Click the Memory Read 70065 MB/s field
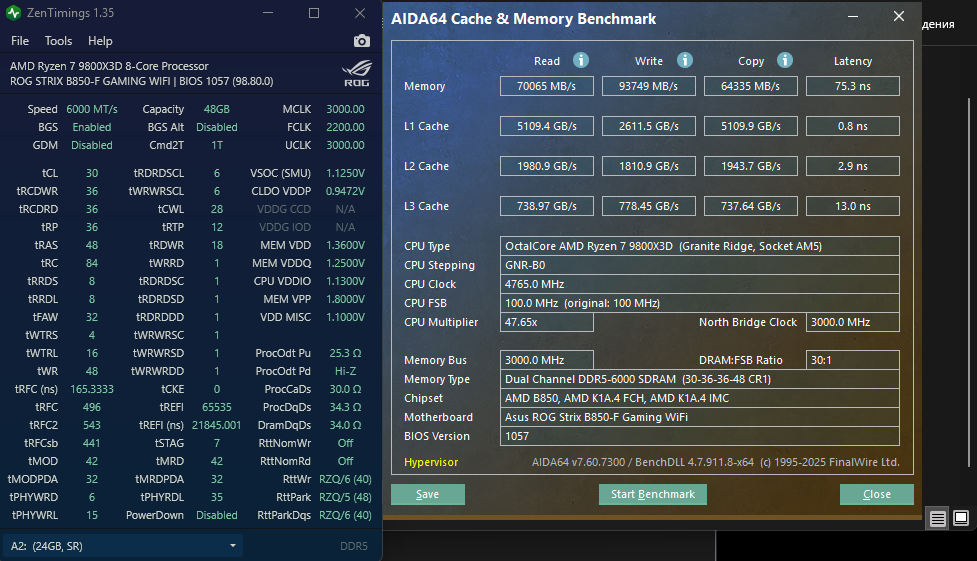 (x=546, y=86)
